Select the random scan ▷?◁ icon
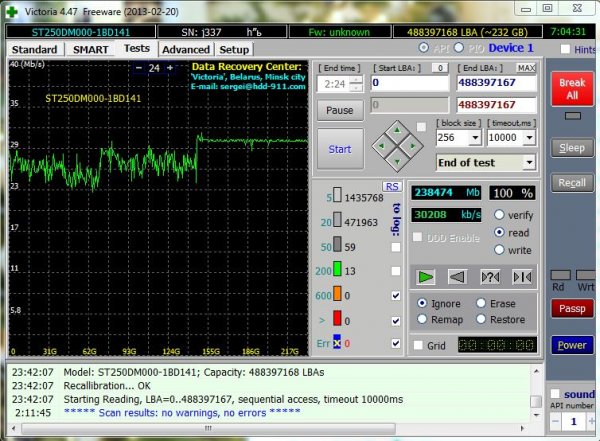 [490, 277]
